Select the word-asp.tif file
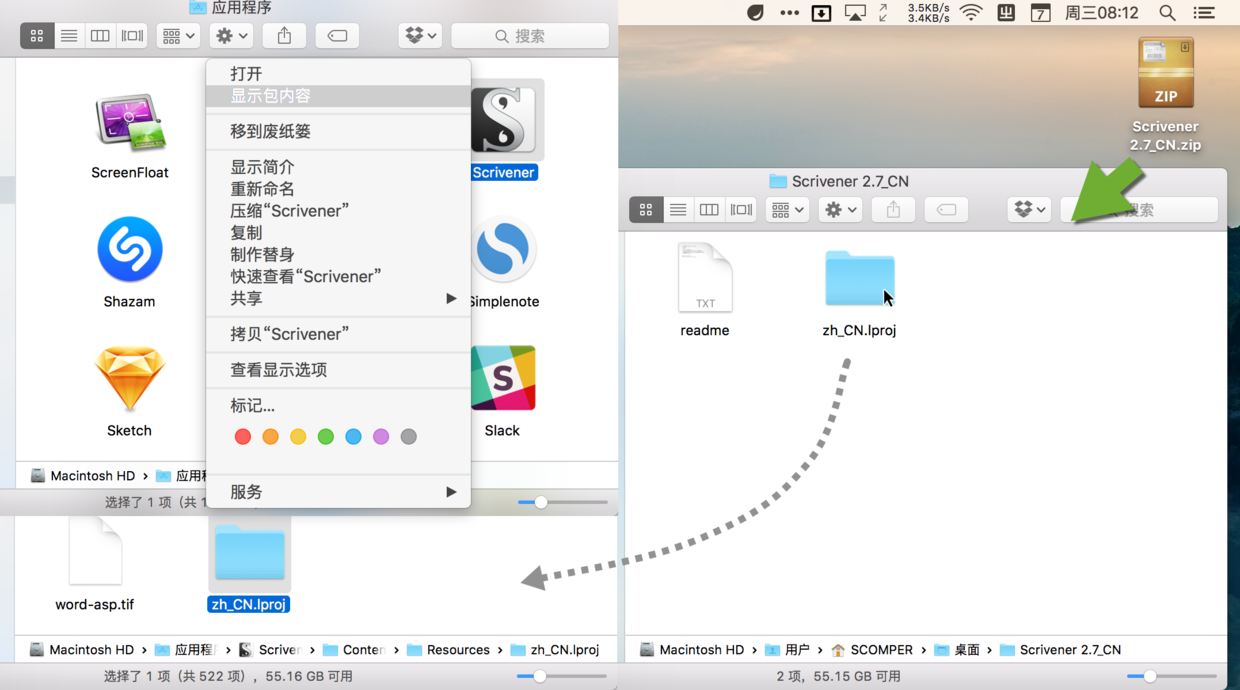 [95, 552]
